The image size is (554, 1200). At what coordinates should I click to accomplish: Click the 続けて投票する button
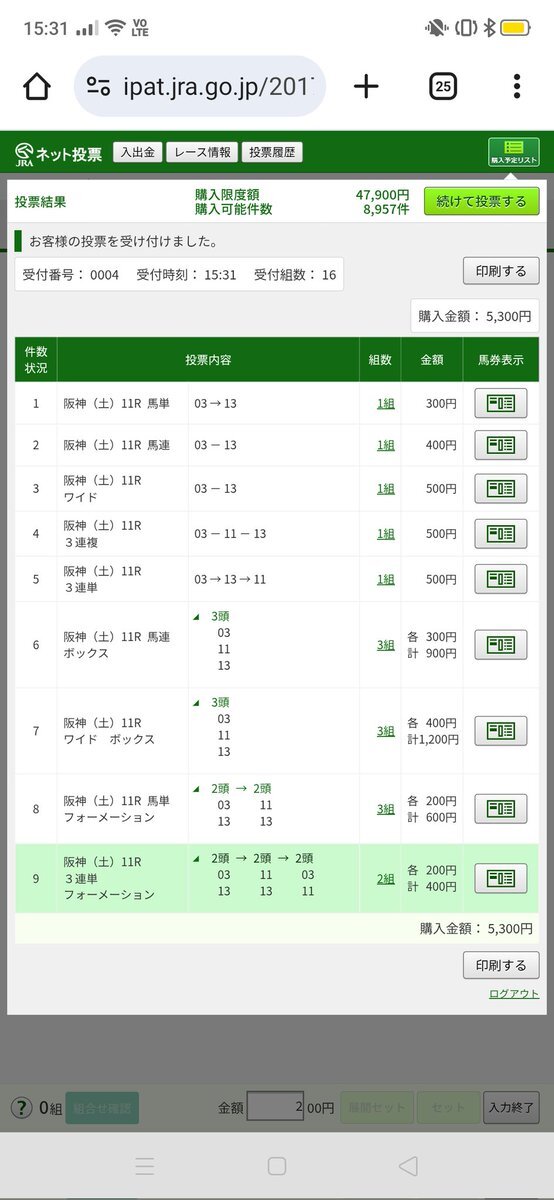481,201
